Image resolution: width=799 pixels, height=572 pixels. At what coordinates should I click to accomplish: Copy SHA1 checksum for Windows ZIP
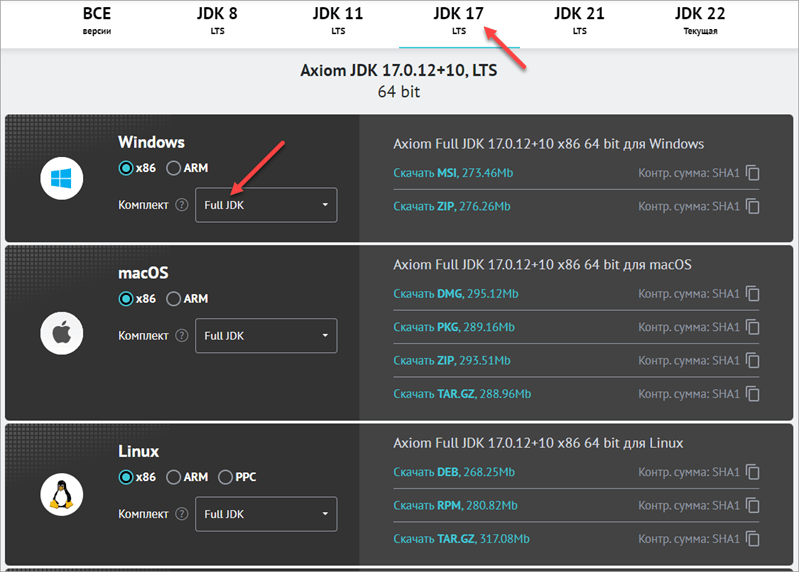point(753,206)
